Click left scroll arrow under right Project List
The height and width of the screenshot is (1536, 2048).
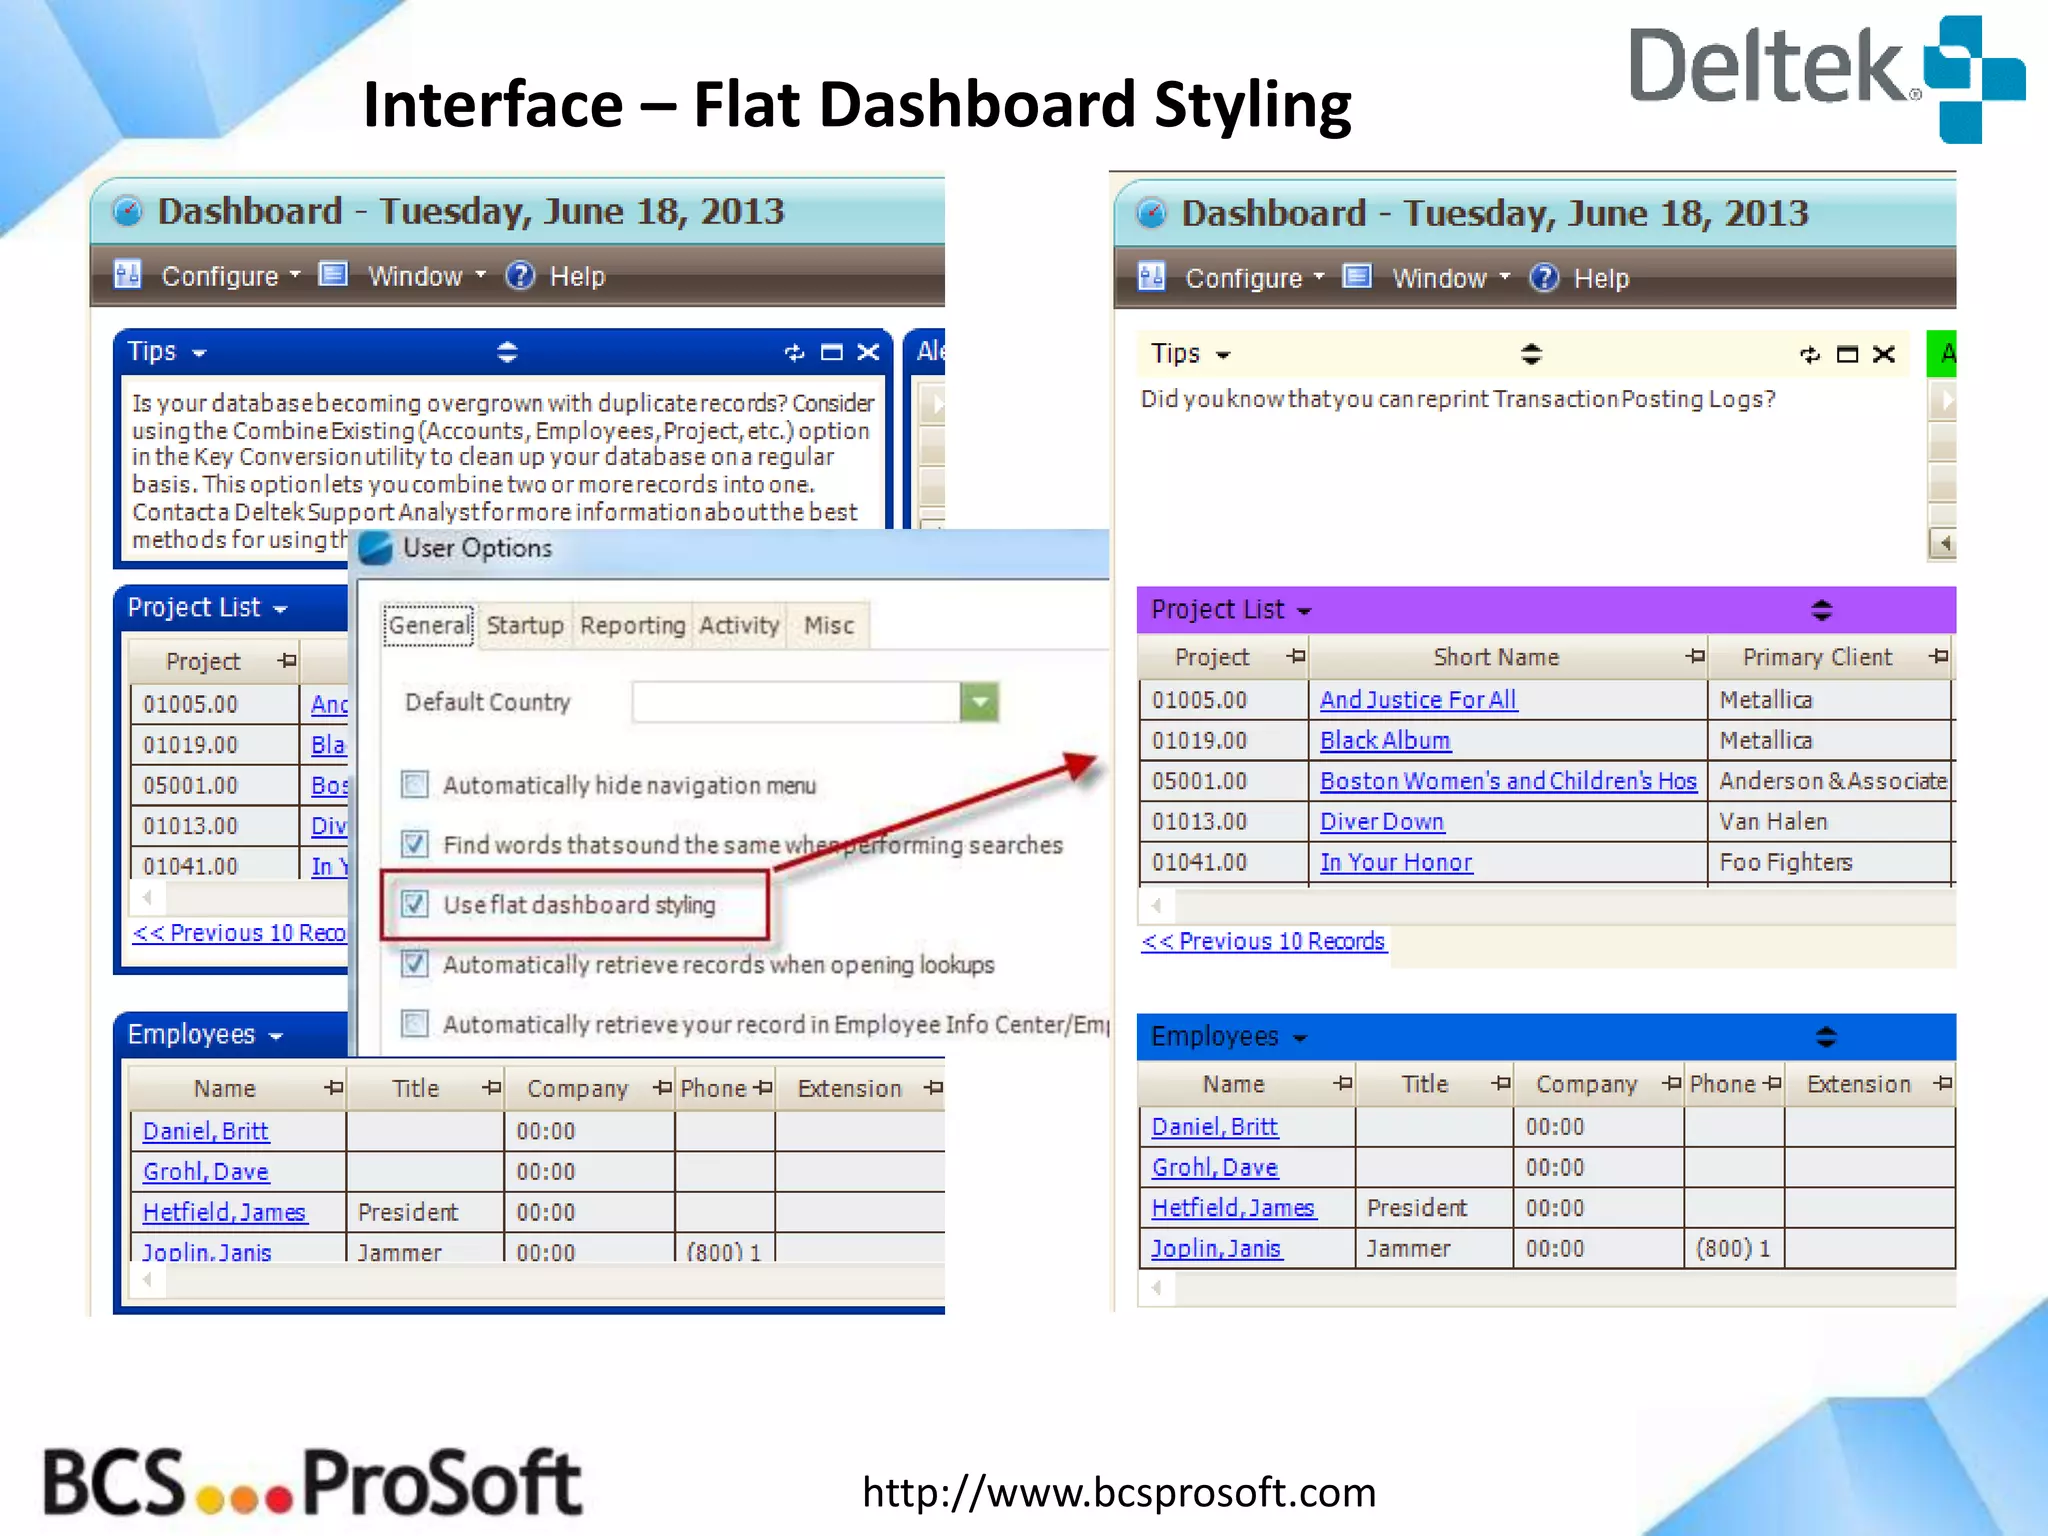[1156, 906]
